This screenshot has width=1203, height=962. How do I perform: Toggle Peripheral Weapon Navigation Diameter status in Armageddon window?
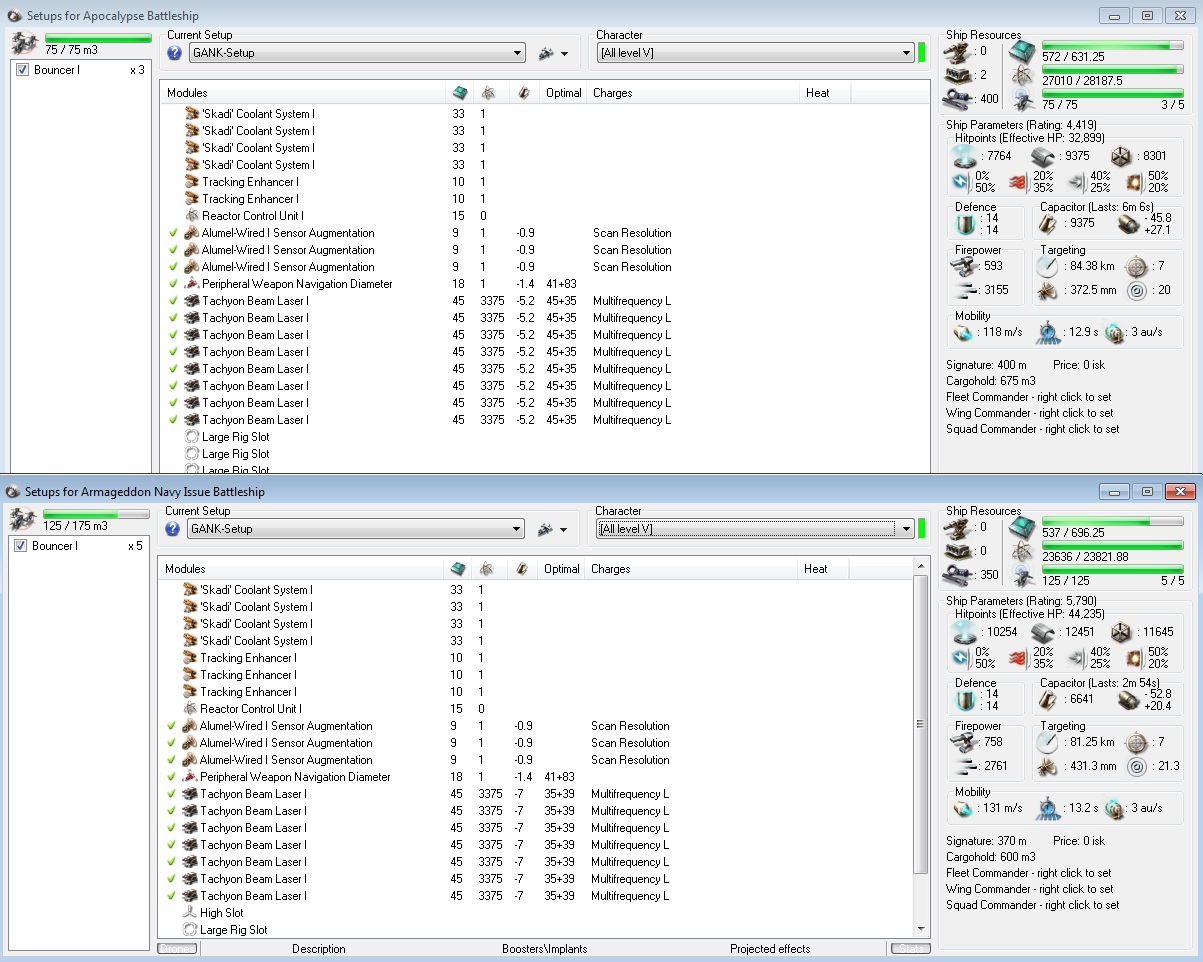[x=172, y=777]
